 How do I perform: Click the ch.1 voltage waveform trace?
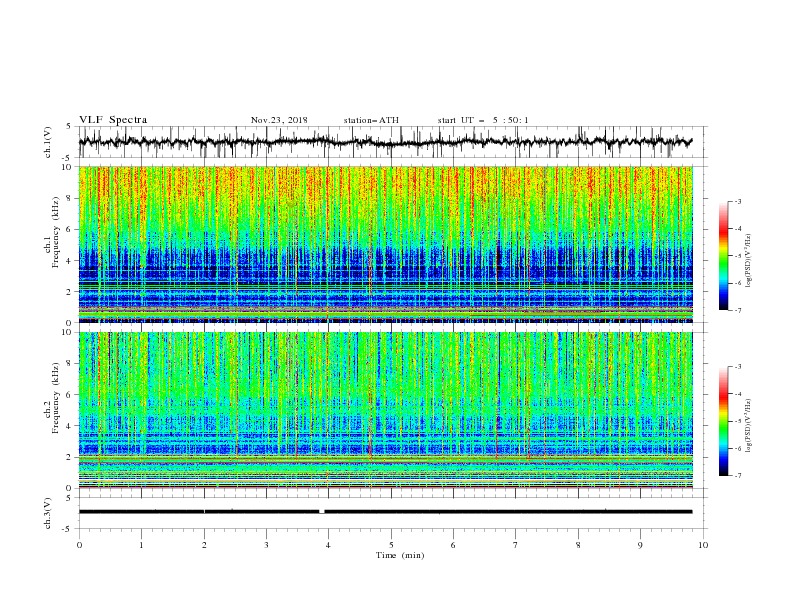(x=385, y=142)
